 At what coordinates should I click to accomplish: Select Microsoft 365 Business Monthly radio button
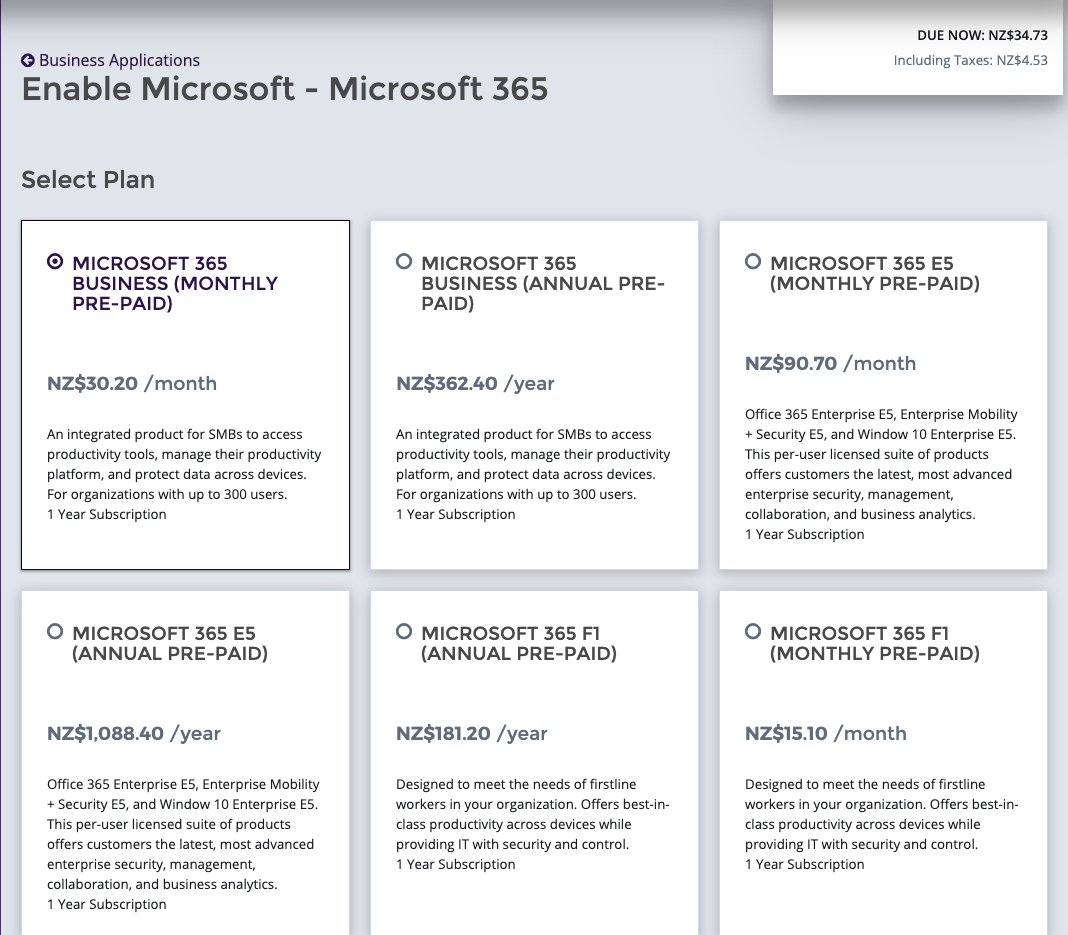click(x=55, y=262)
